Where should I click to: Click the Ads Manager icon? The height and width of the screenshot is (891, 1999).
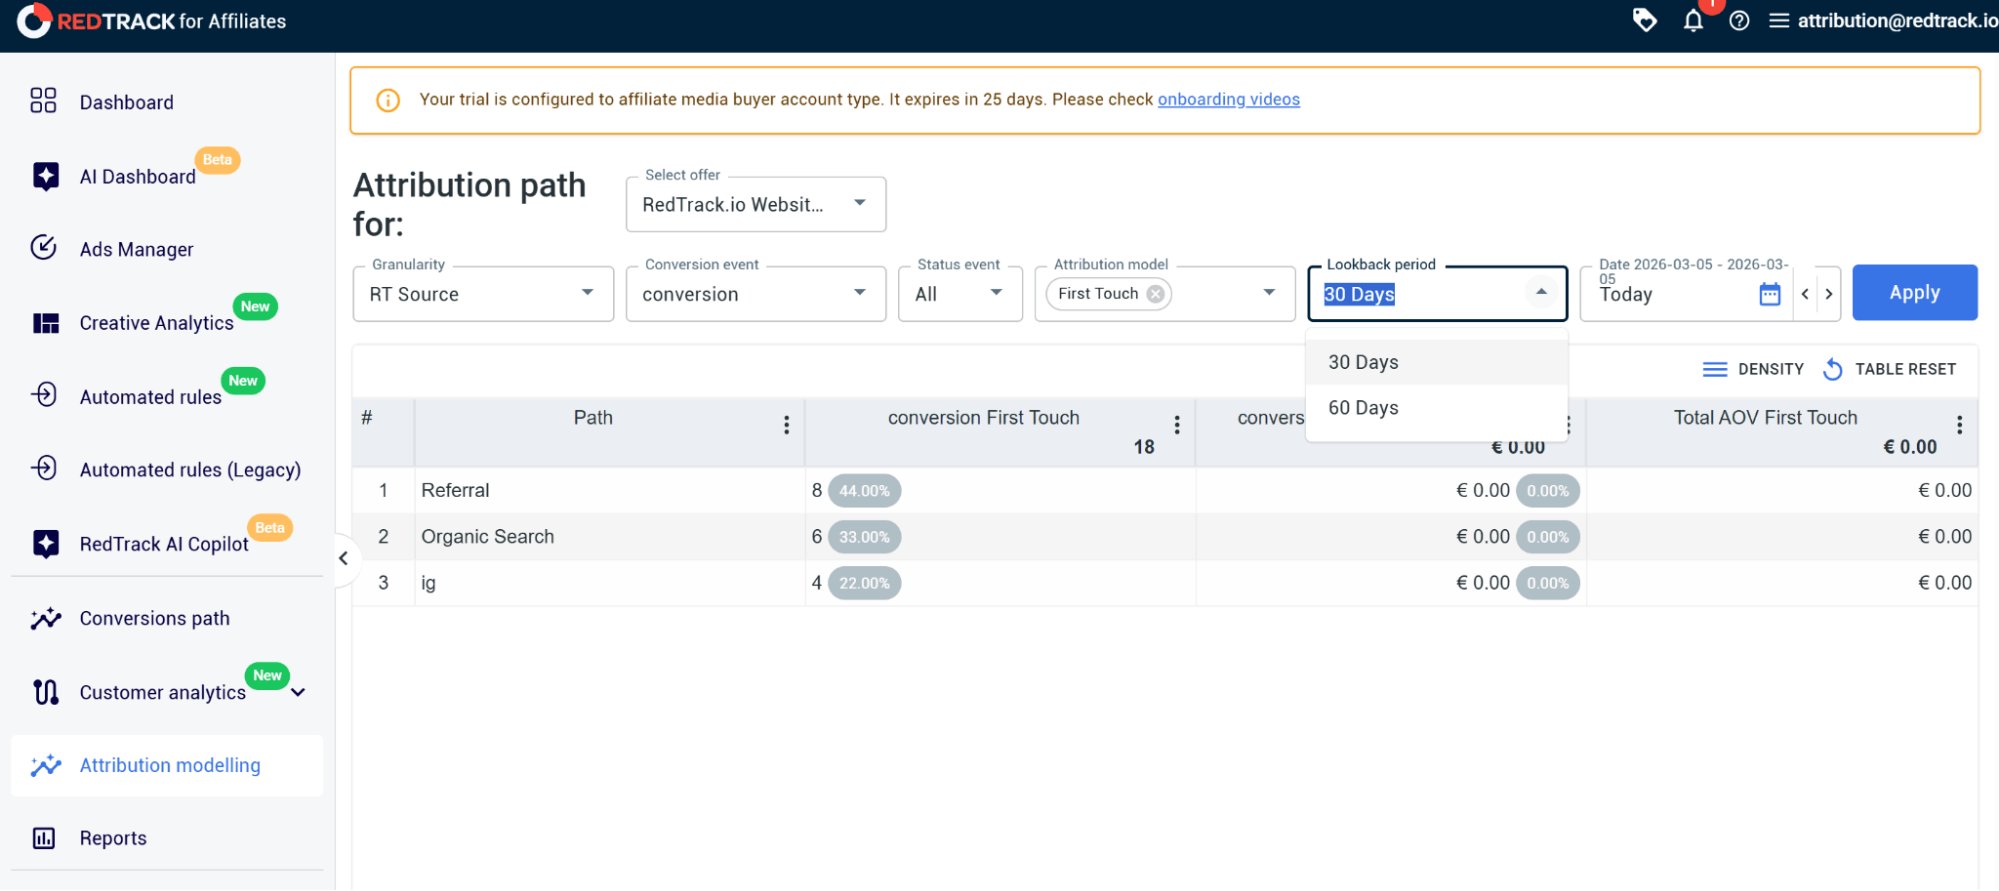[x=43, y=248]
